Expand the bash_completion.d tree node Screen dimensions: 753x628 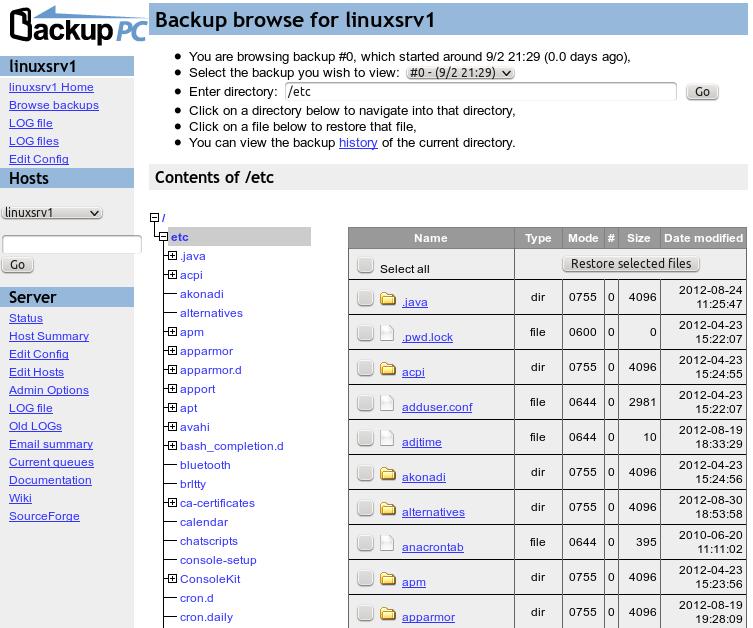172,446
